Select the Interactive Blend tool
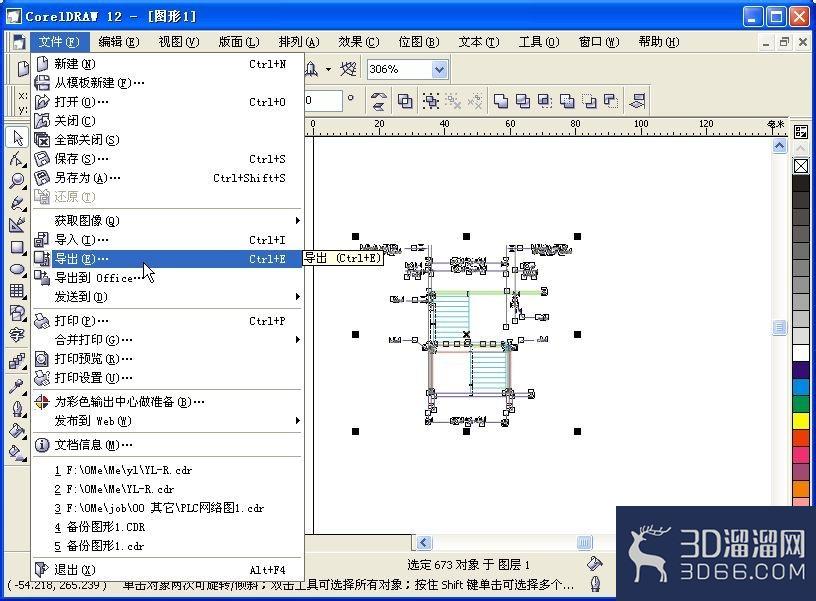This screenshot has height=601, width=816. pyautogui.click(x=17, y=361)
